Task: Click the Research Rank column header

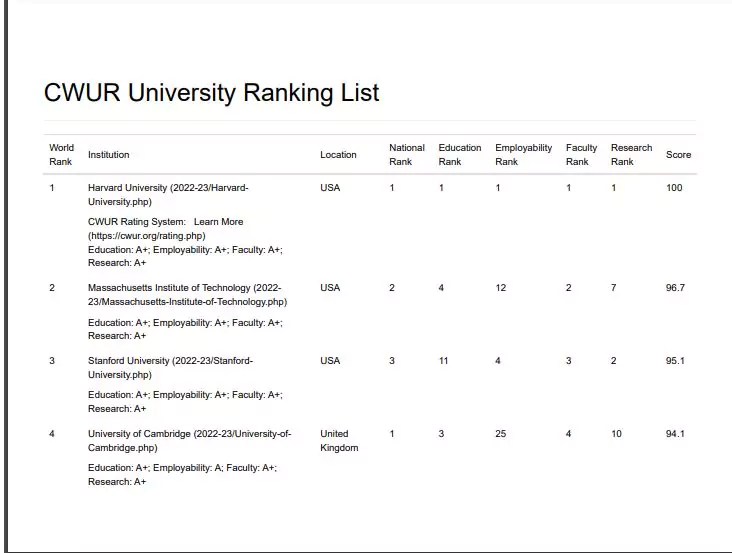Action: pos(631,154)
